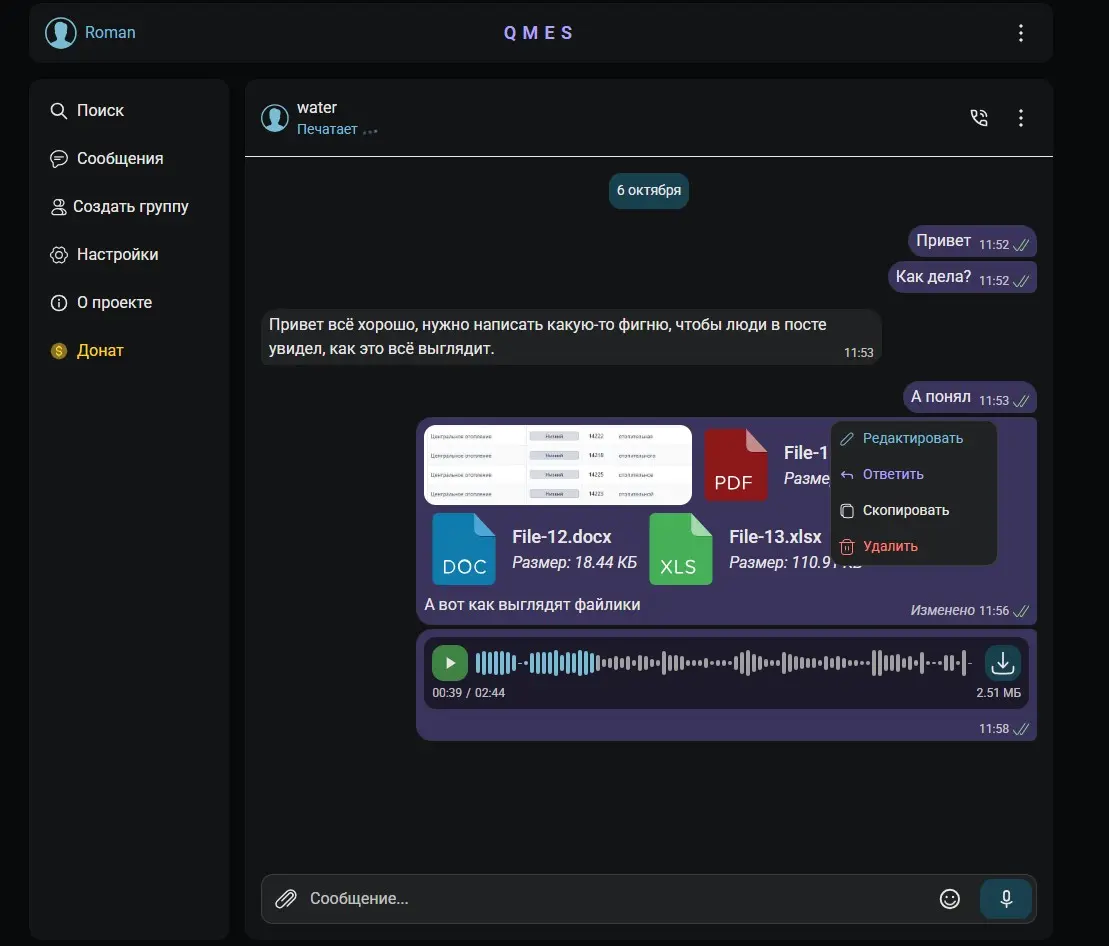Viewport: 1109px width, 946px height.
Task: Click the water contact name in header
Action: [317, 107]
